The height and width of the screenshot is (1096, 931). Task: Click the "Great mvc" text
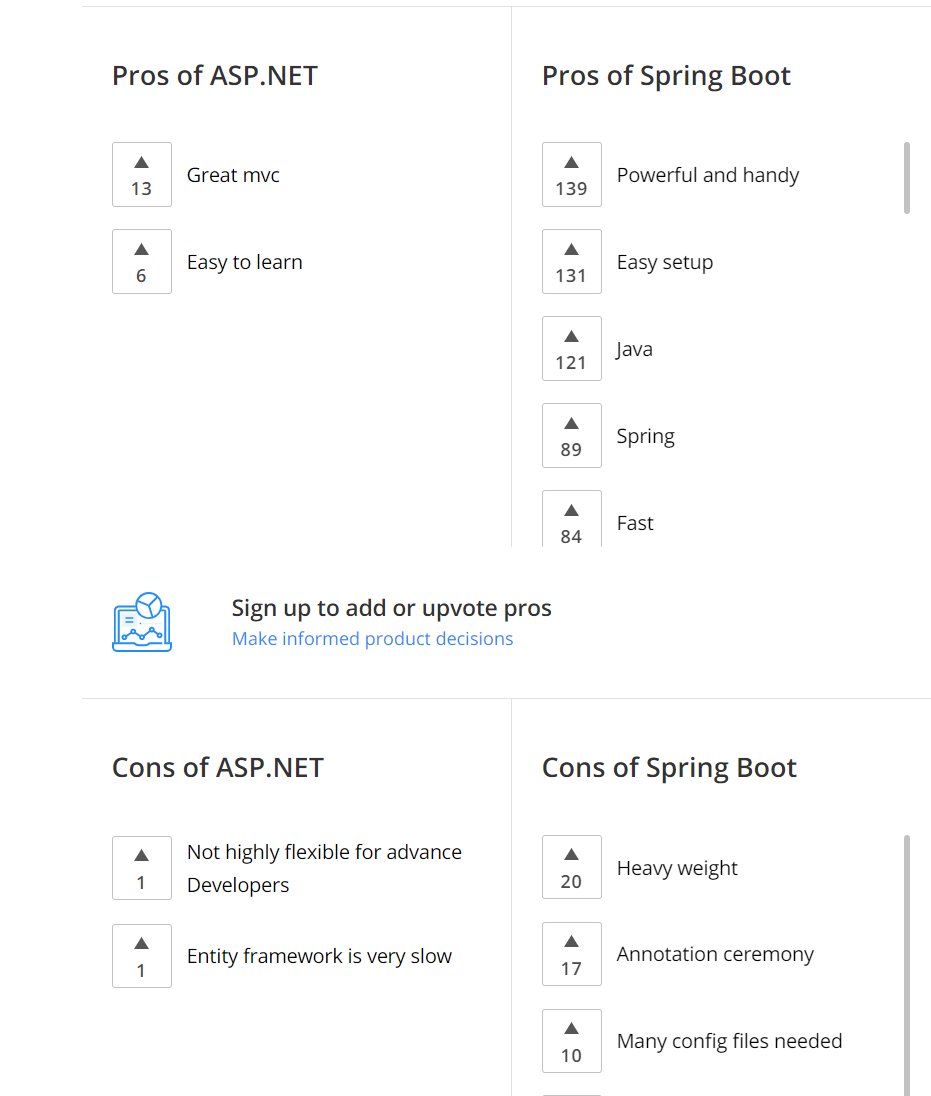click(x=233, y=175)
